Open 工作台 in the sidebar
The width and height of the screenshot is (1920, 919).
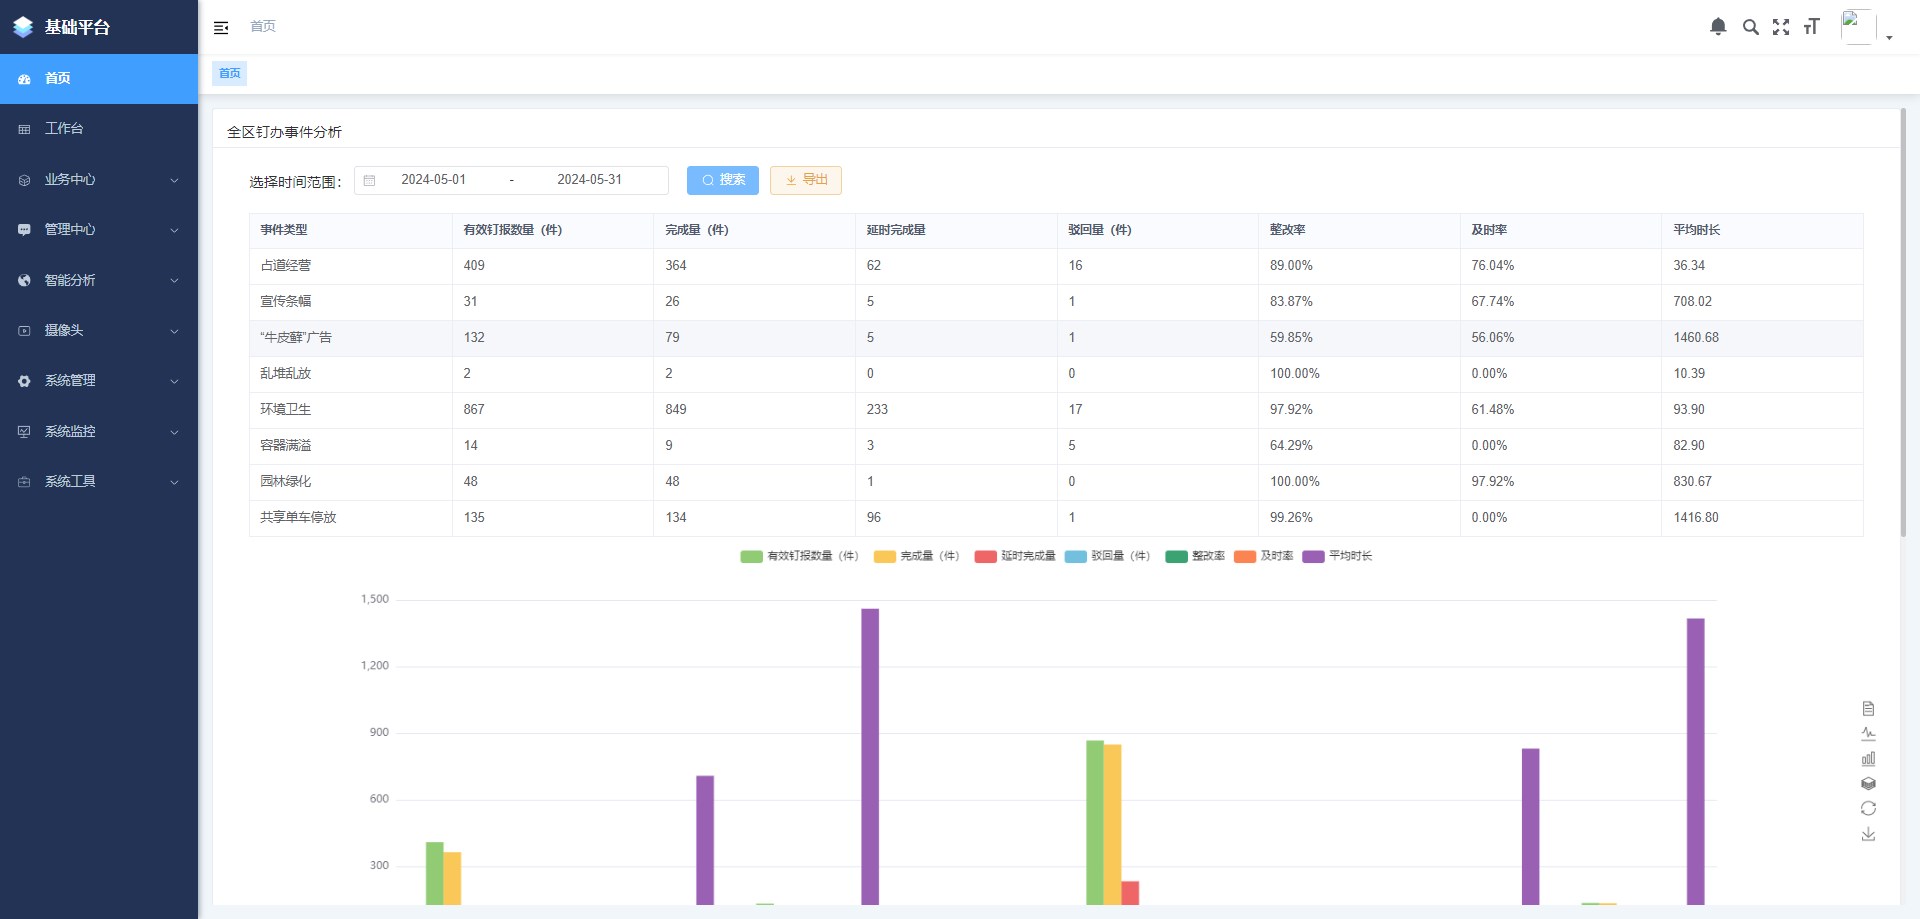(x=99, y=129)
